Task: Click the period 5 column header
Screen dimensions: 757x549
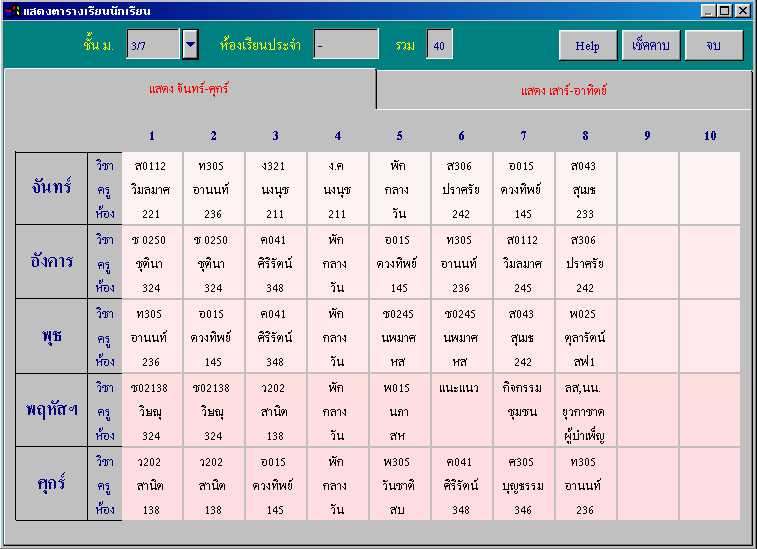Action: tap(399, 136)
